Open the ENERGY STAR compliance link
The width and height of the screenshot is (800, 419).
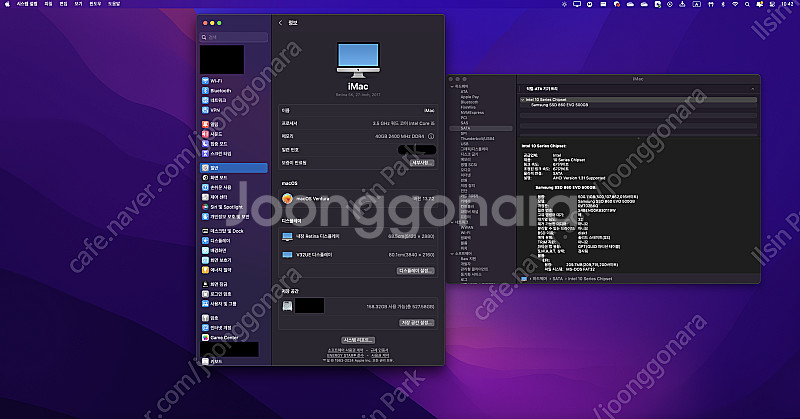[345, 355]
